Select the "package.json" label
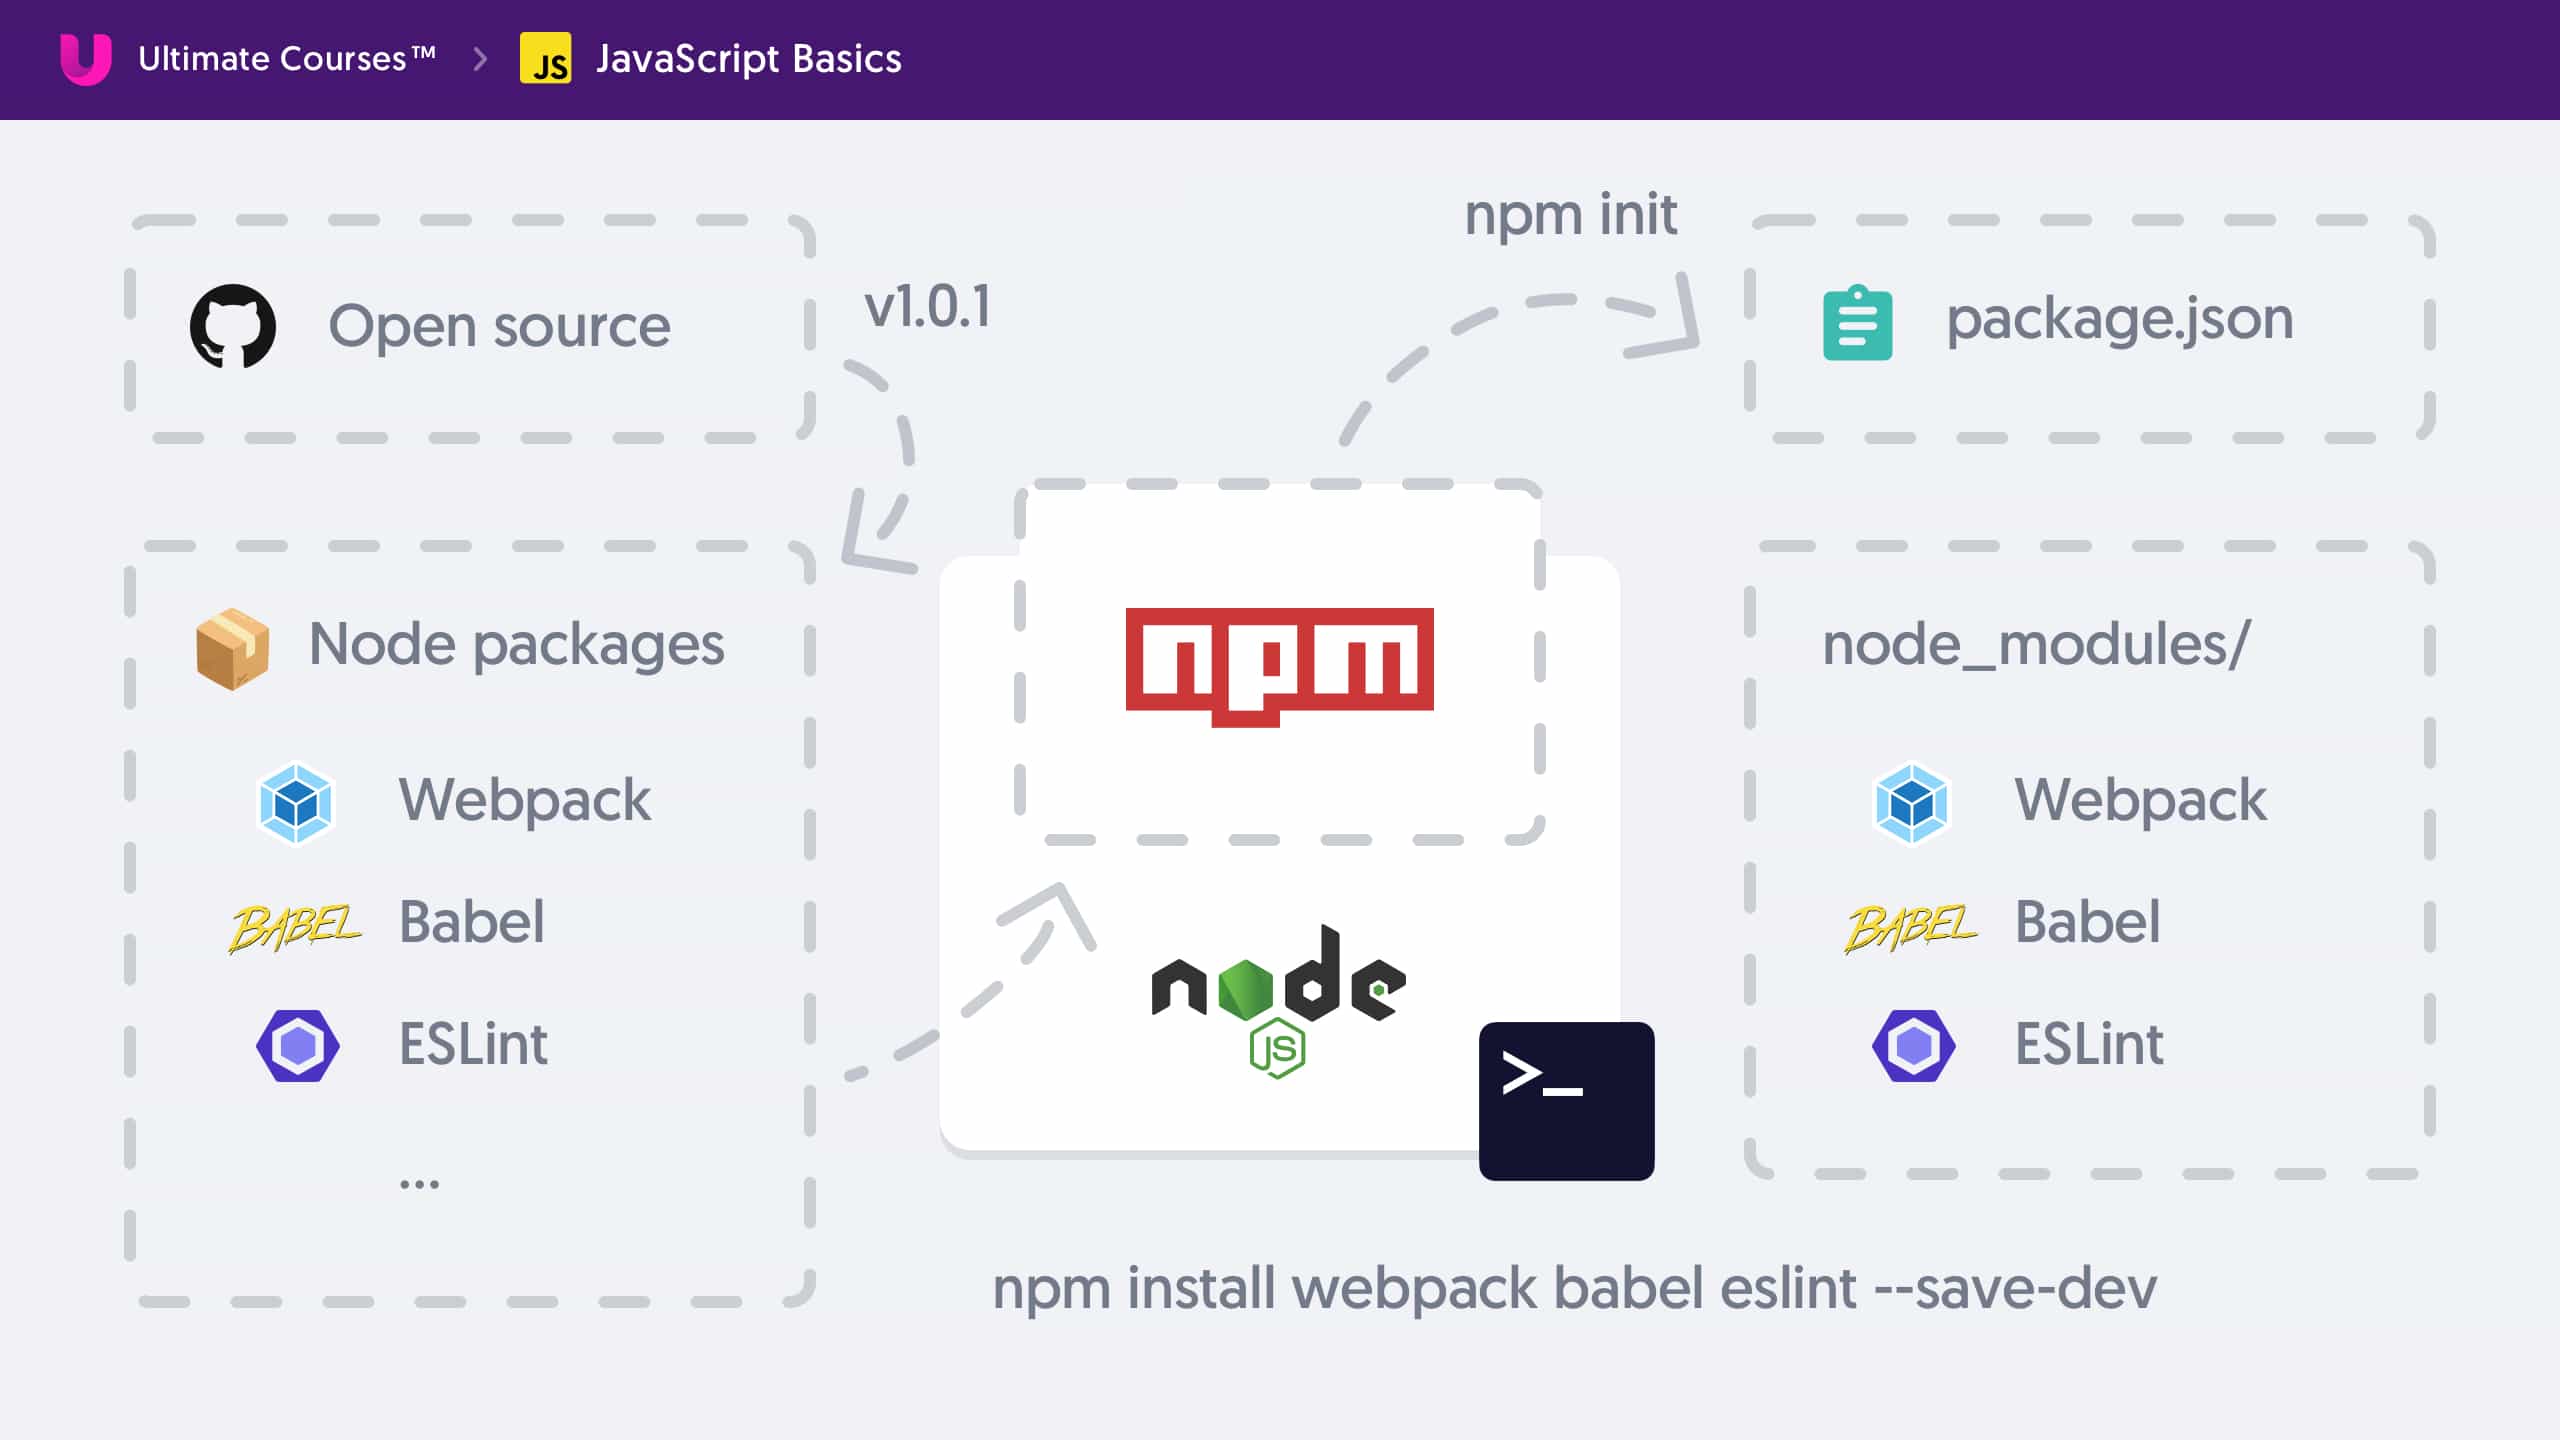This screenshot has height=1440, width=2560. coord(2119,322)
